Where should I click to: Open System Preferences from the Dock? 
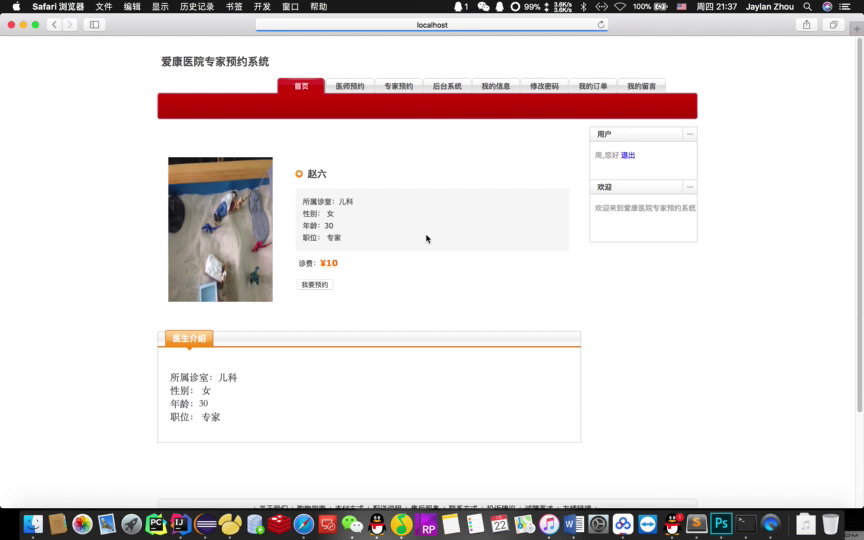click(x=598, y=524)
